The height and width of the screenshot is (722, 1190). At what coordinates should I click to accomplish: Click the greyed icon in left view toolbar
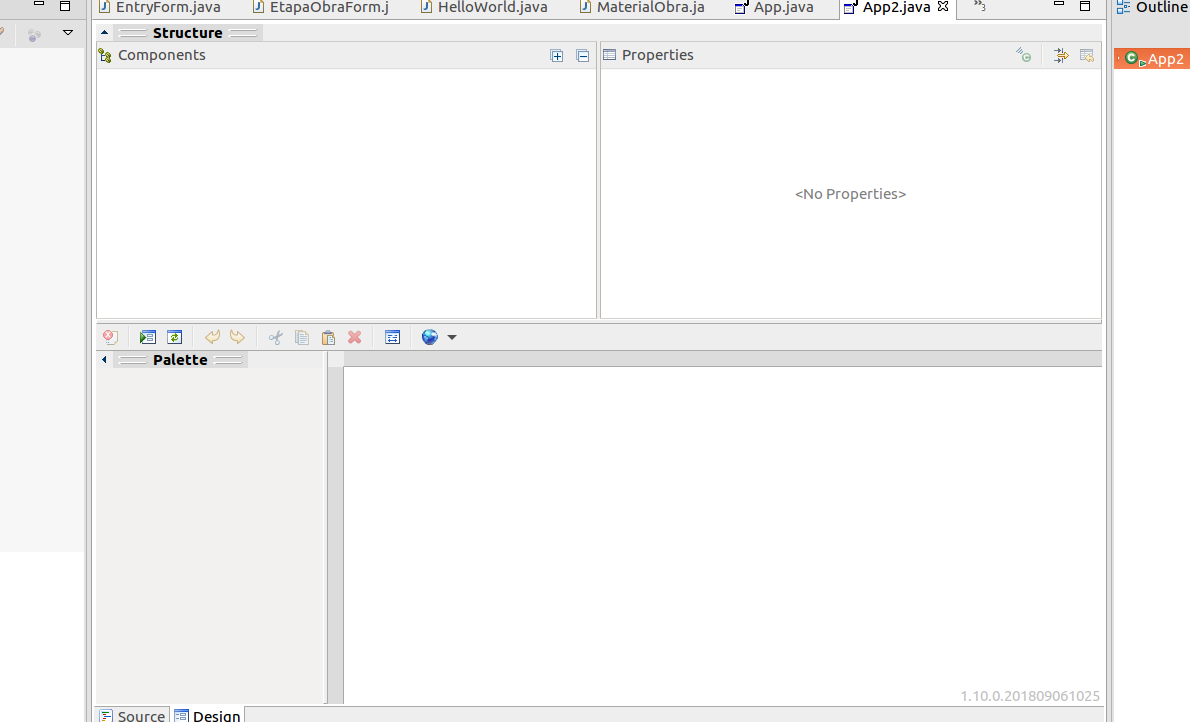[33, 35]
